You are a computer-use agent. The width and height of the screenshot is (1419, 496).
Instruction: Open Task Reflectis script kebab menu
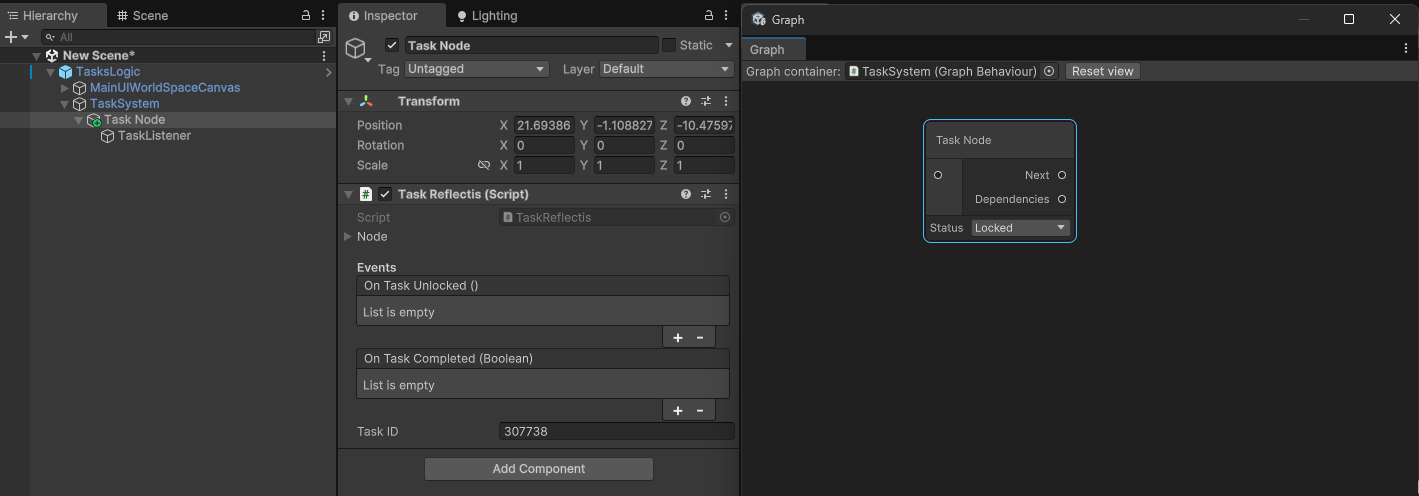click(x=726, y=194)
